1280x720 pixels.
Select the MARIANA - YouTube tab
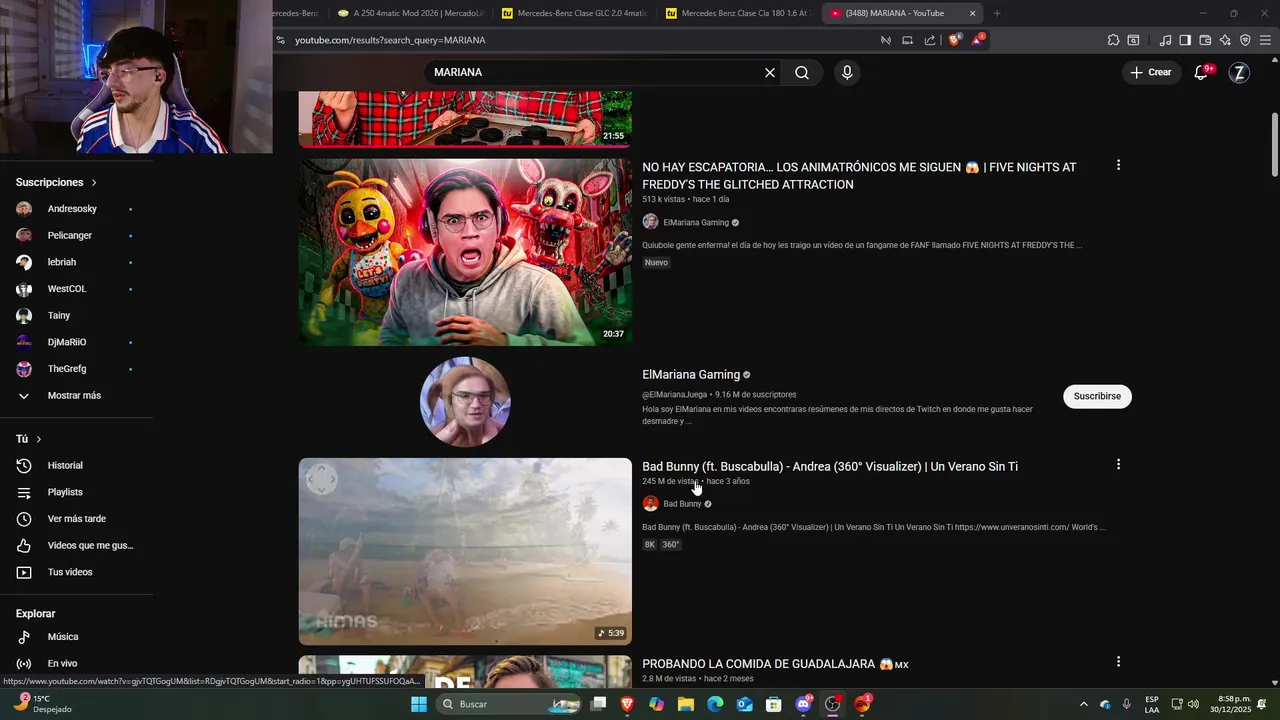[893, 14]
